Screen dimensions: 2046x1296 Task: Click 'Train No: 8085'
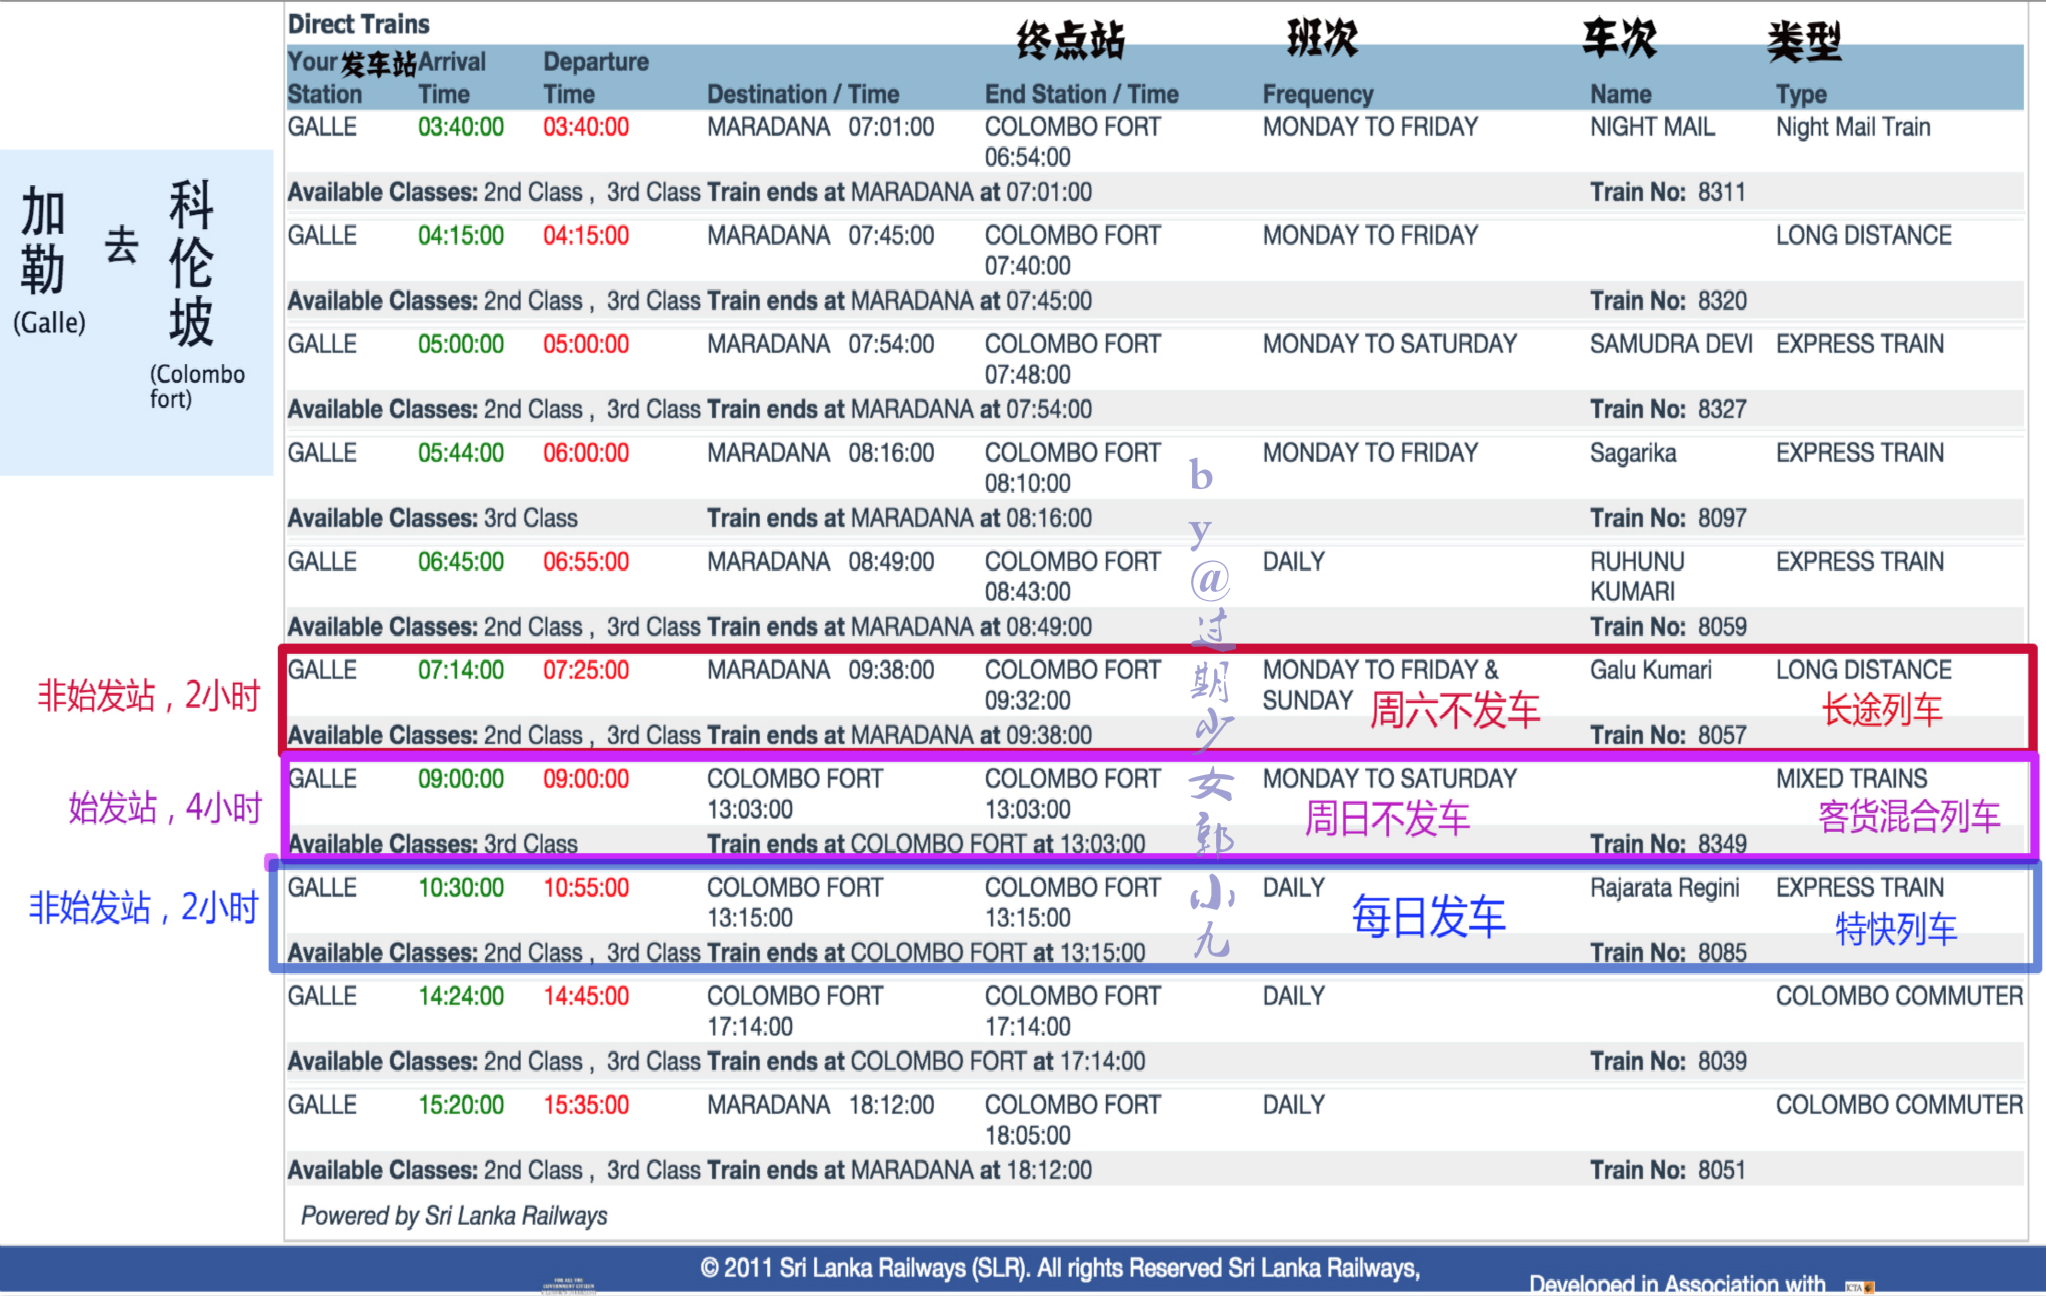pyautogui.click(x=1668, y=953)
